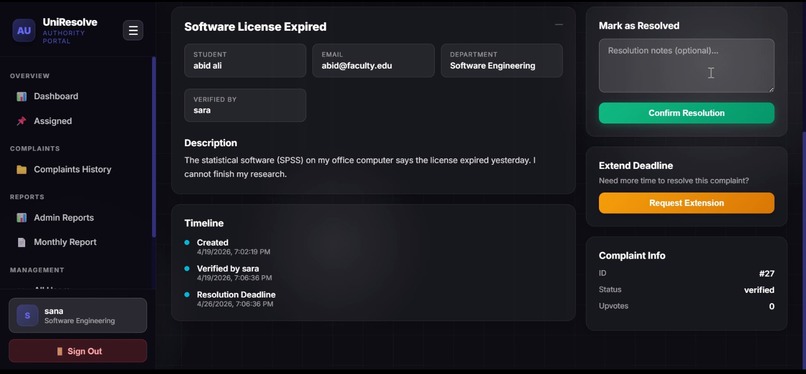Click the email abid@faculty.edu
Screen dimensions: 806x374
[x=357, y=66]
